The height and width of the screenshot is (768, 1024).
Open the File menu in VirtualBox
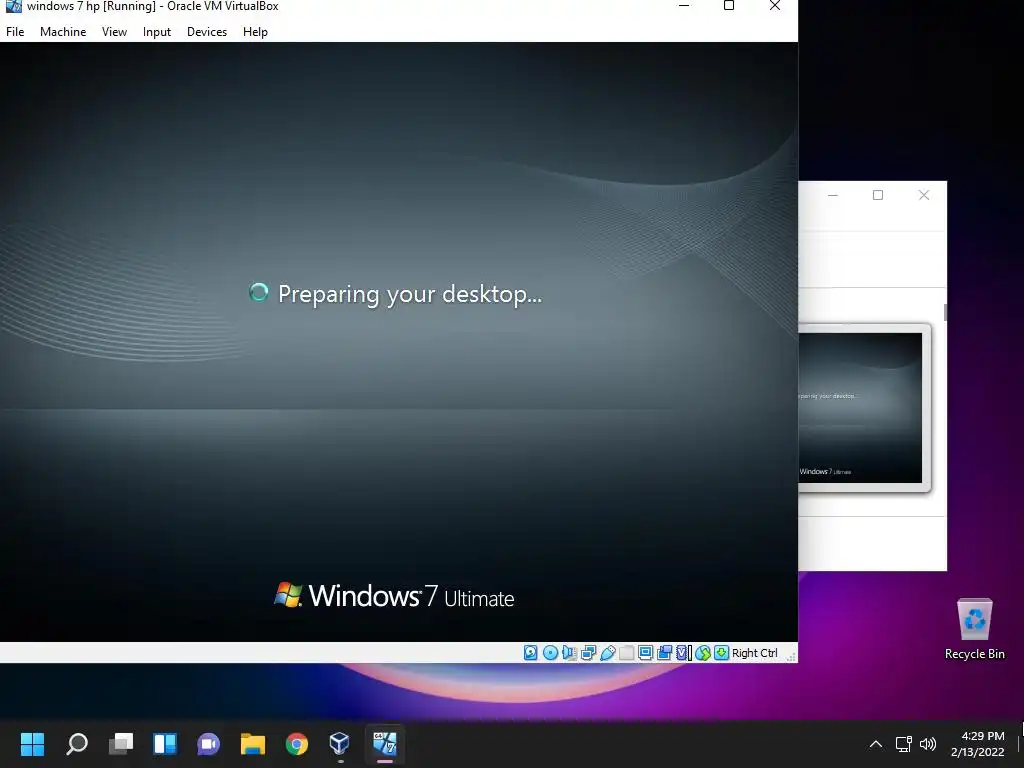[15, 31]
